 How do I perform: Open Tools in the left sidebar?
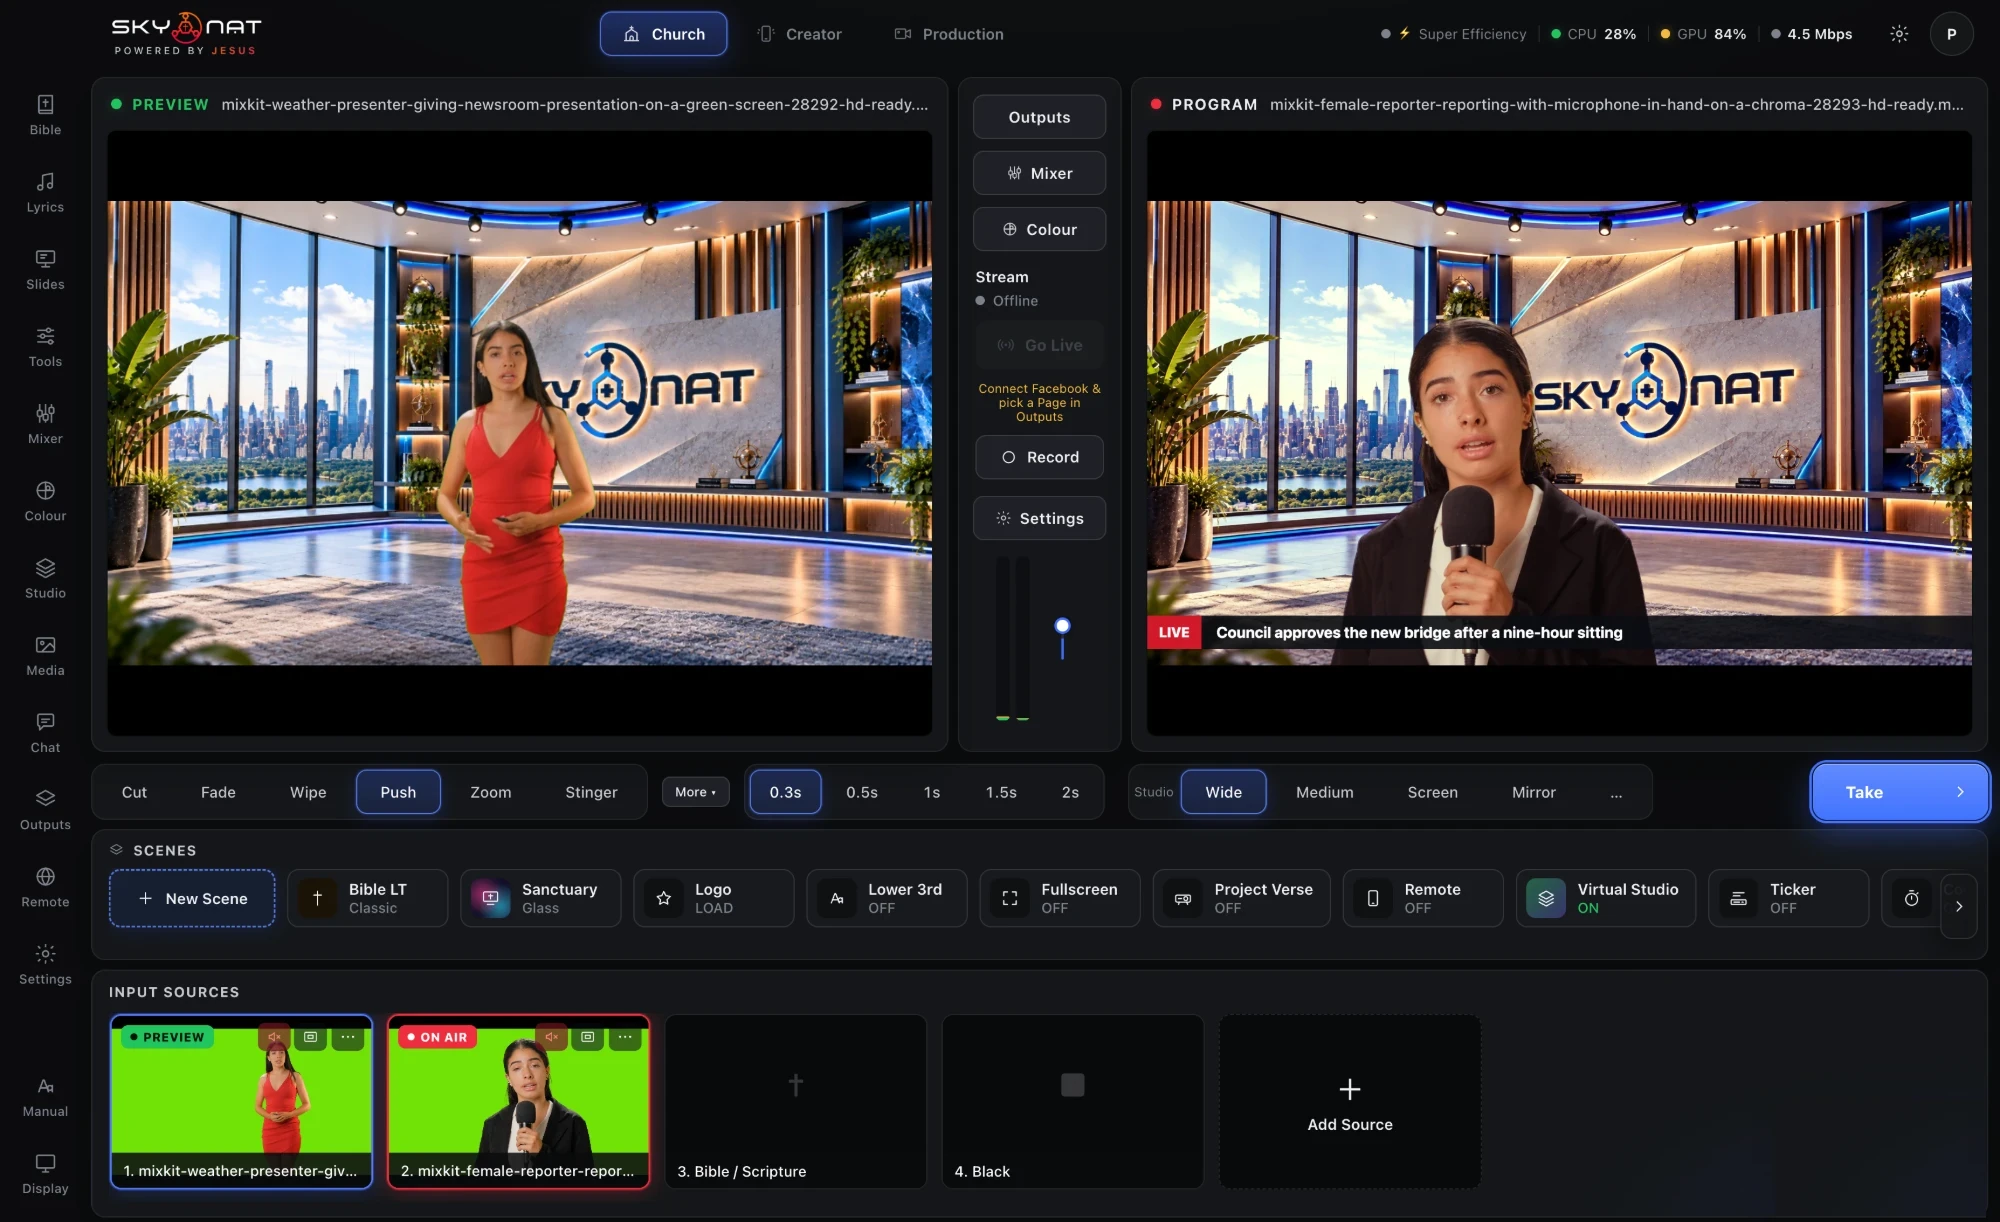click(45, 346)
